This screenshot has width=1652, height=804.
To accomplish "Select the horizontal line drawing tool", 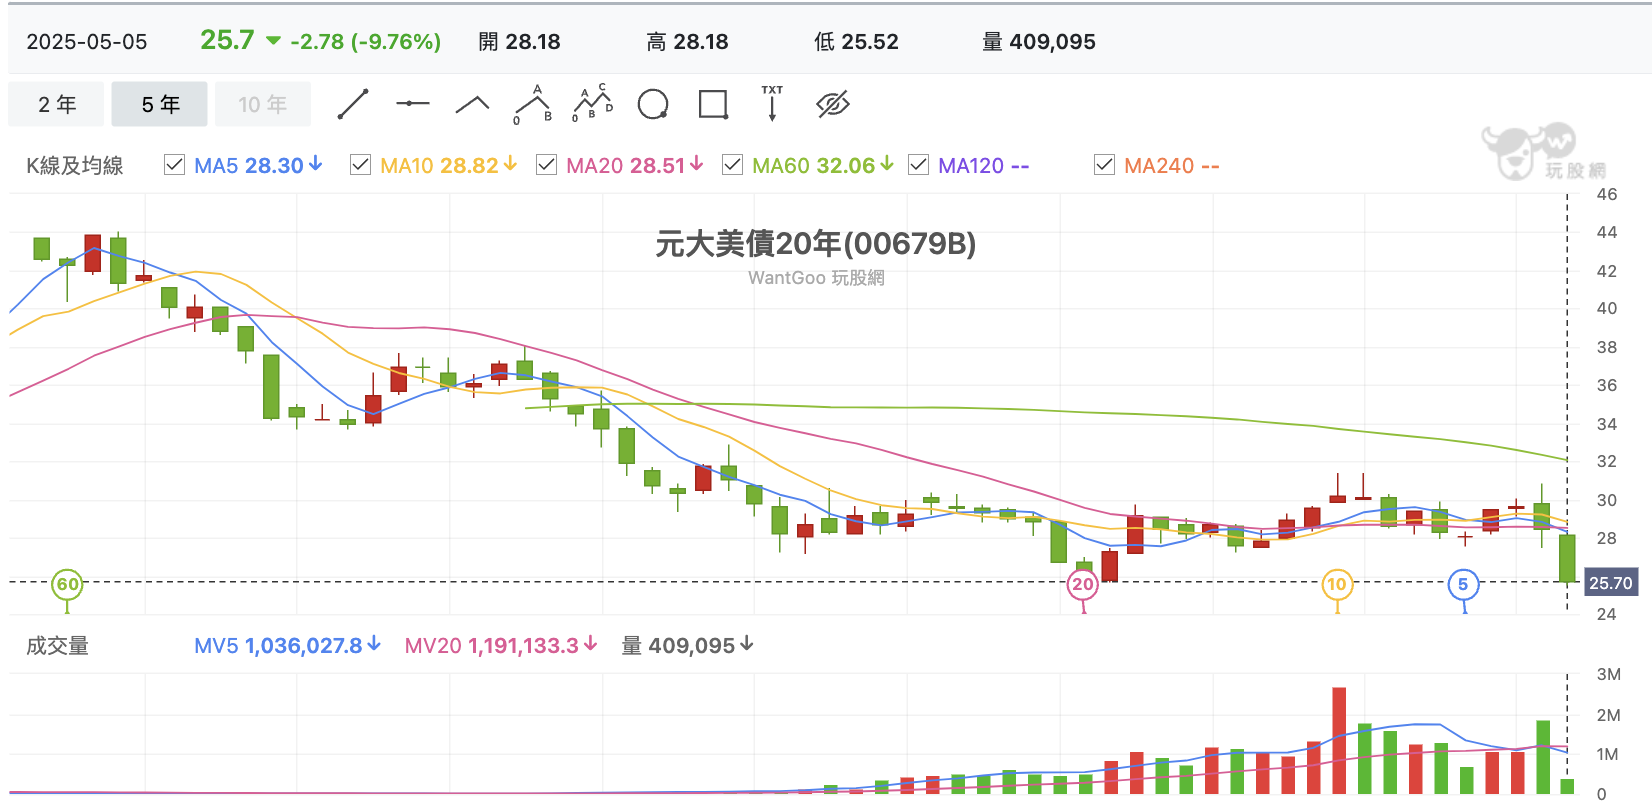I will (x=412, y=103).
